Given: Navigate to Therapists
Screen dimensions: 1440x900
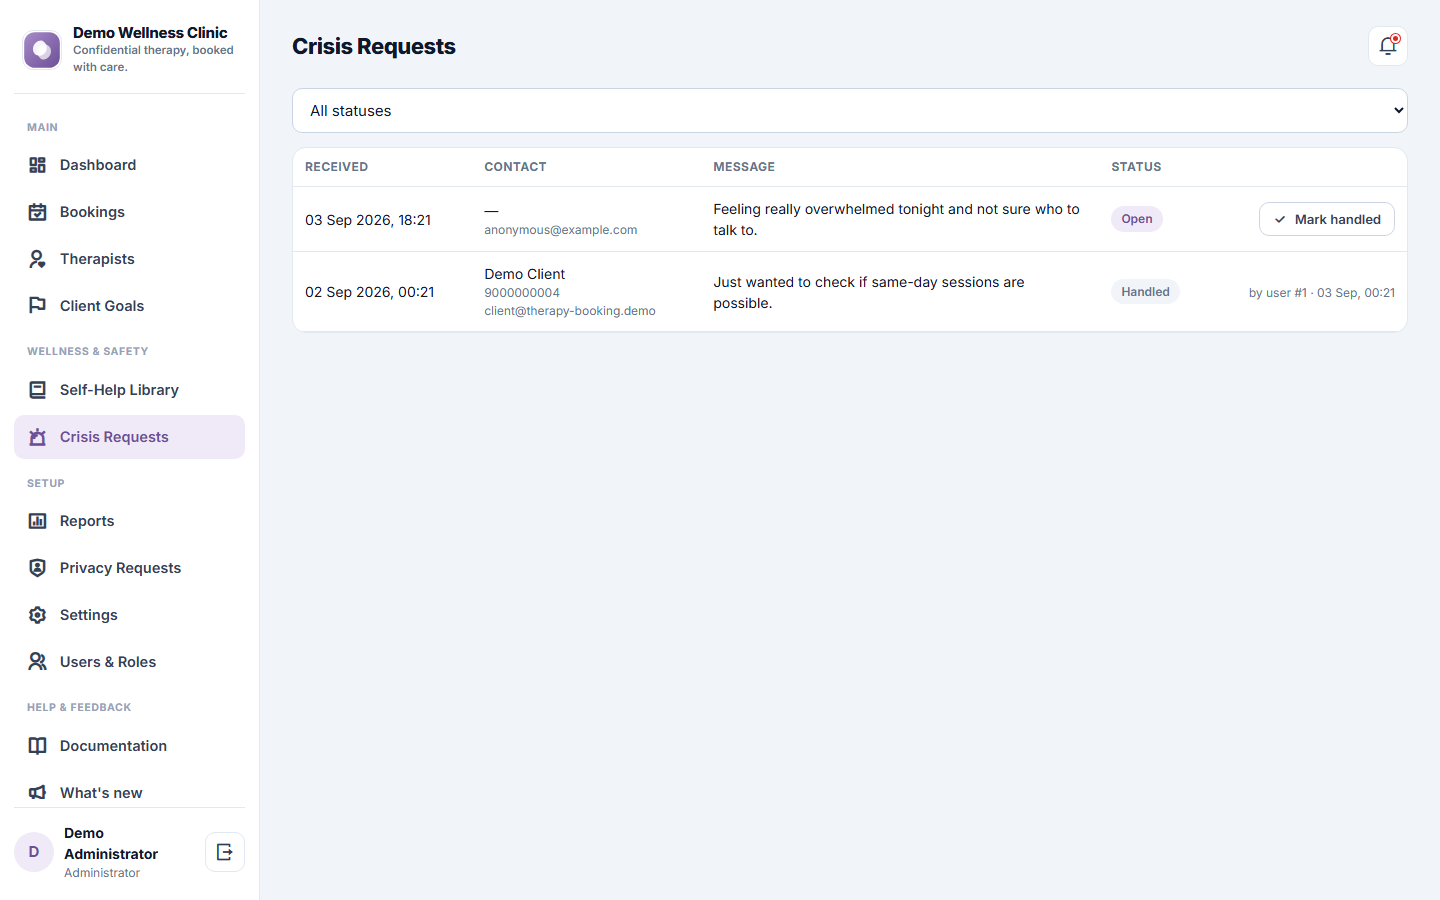Looking at the screenshot, I should click(x=129, y=259).
